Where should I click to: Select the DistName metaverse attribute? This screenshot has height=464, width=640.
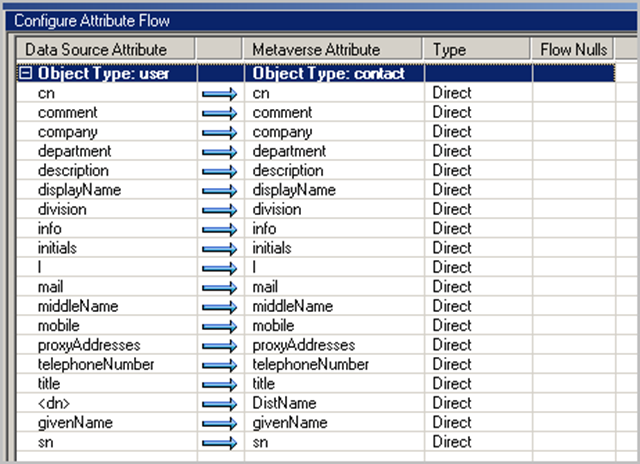tap(283, 403)
